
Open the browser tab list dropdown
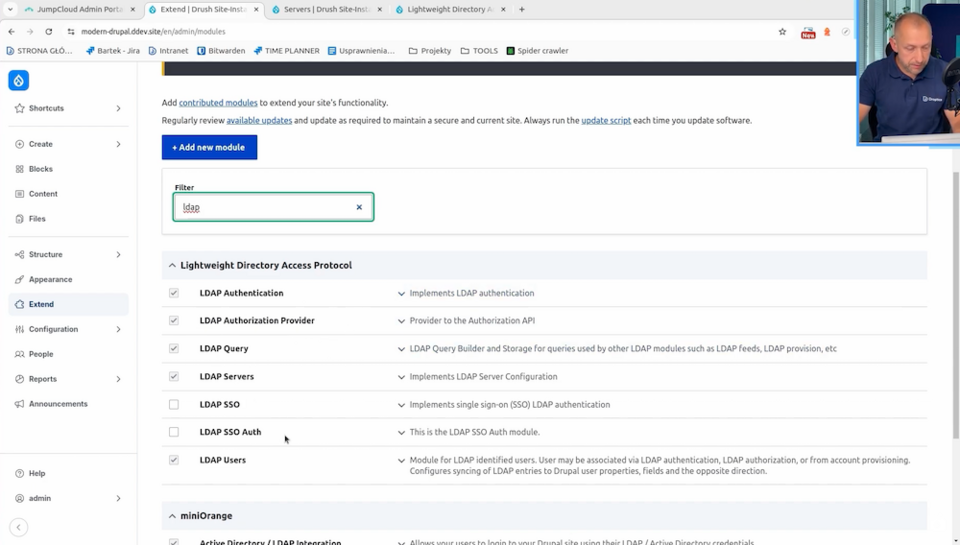coord(10,9)
